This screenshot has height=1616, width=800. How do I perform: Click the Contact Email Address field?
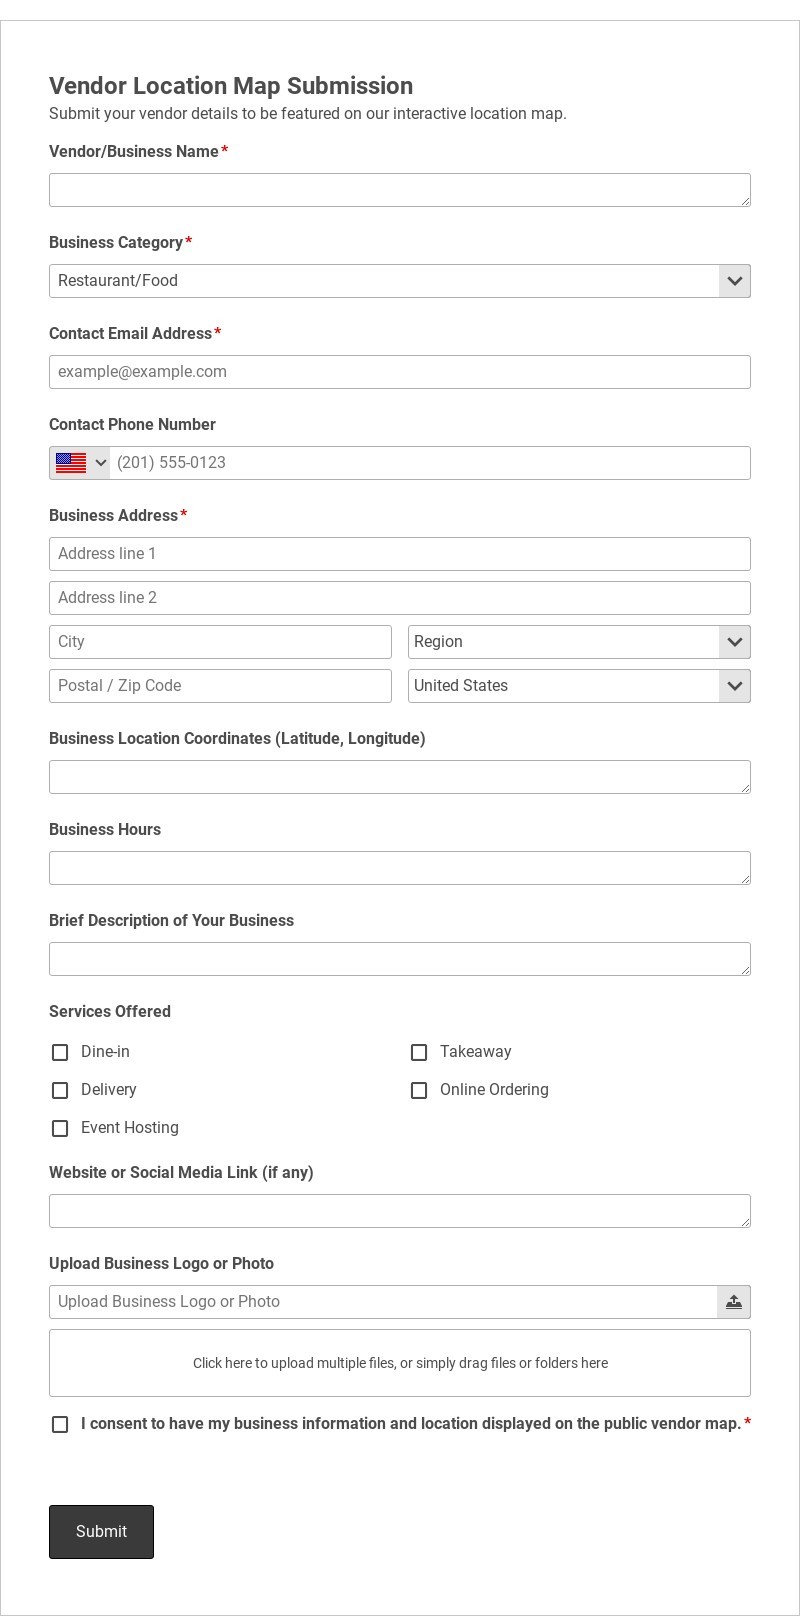(x=400, y=372)
